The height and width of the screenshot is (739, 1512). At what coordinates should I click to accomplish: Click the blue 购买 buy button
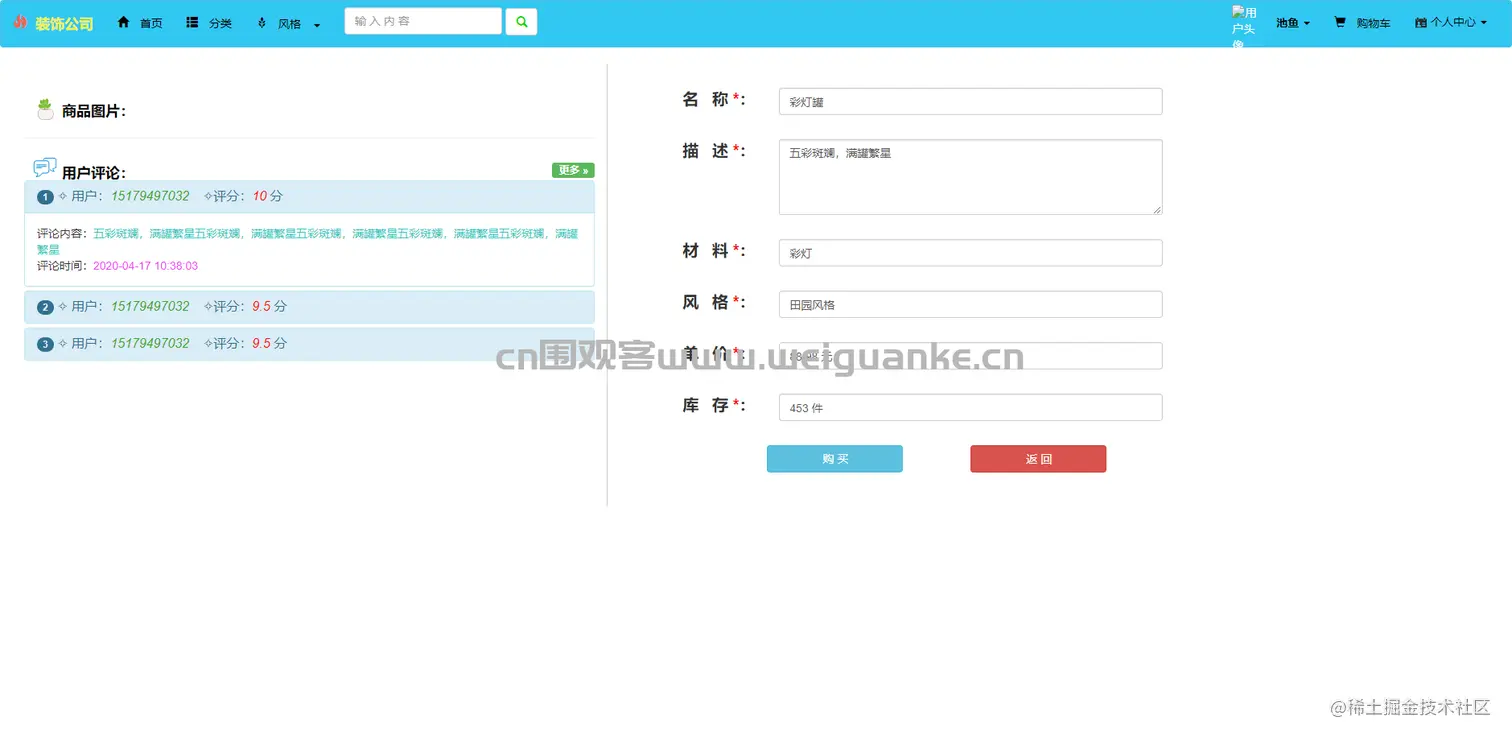(834, 459)
